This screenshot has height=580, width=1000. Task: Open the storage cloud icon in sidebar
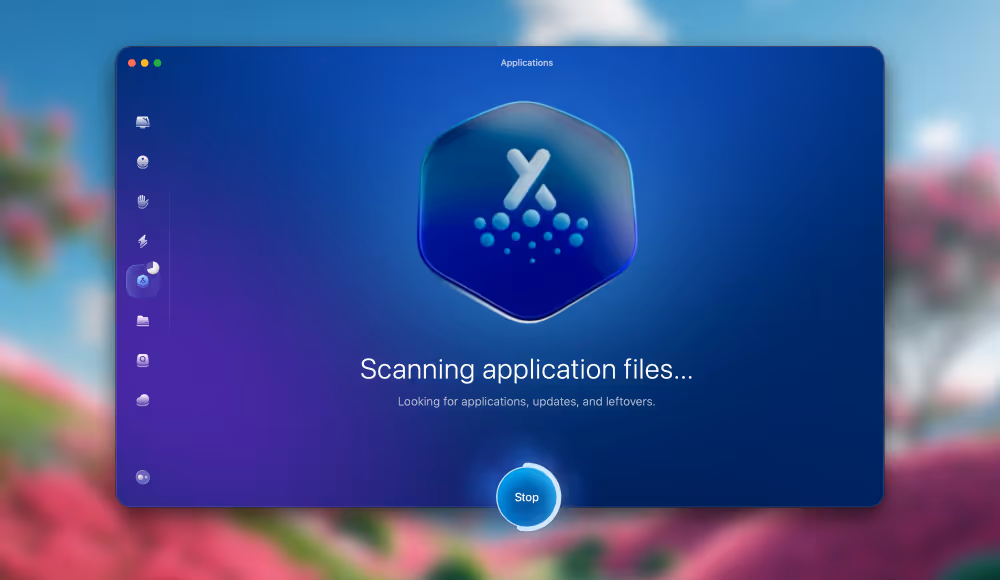pyautogui.click(x=142, y=398)
